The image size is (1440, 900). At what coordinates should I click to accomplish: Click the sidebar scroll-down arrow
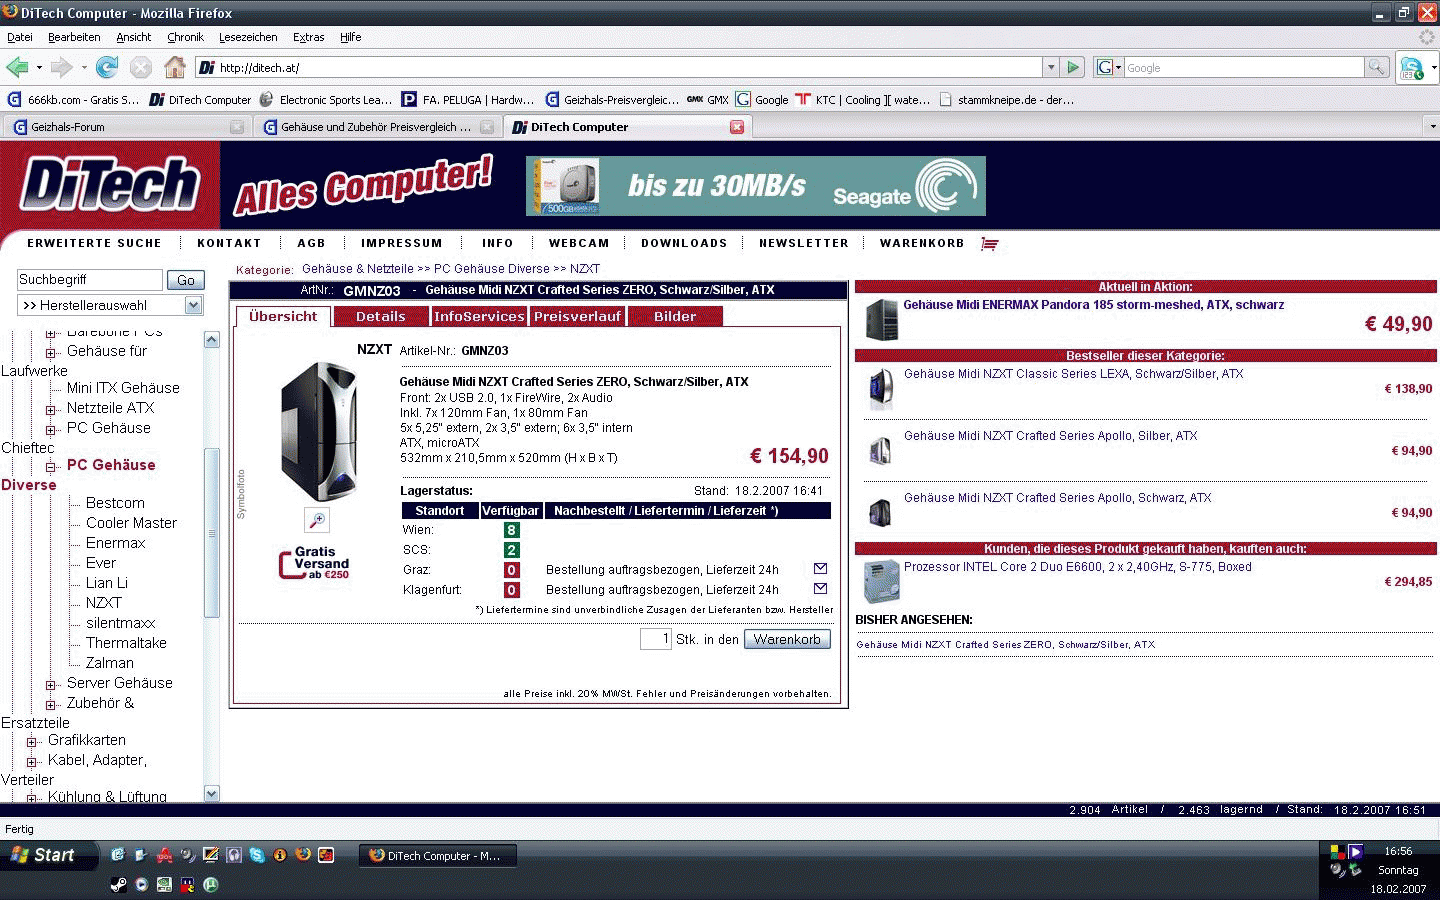coord(211,793)
